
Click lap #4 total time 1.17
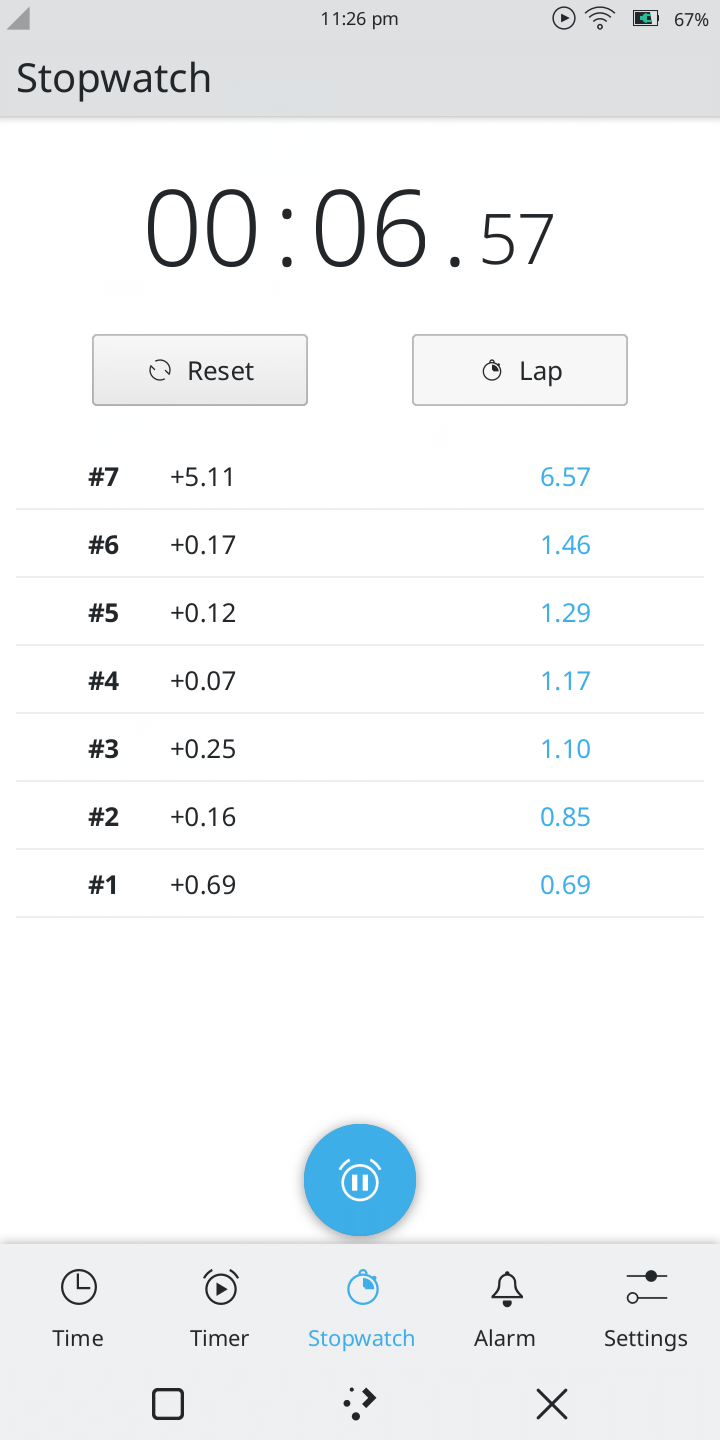coord(565,681)
